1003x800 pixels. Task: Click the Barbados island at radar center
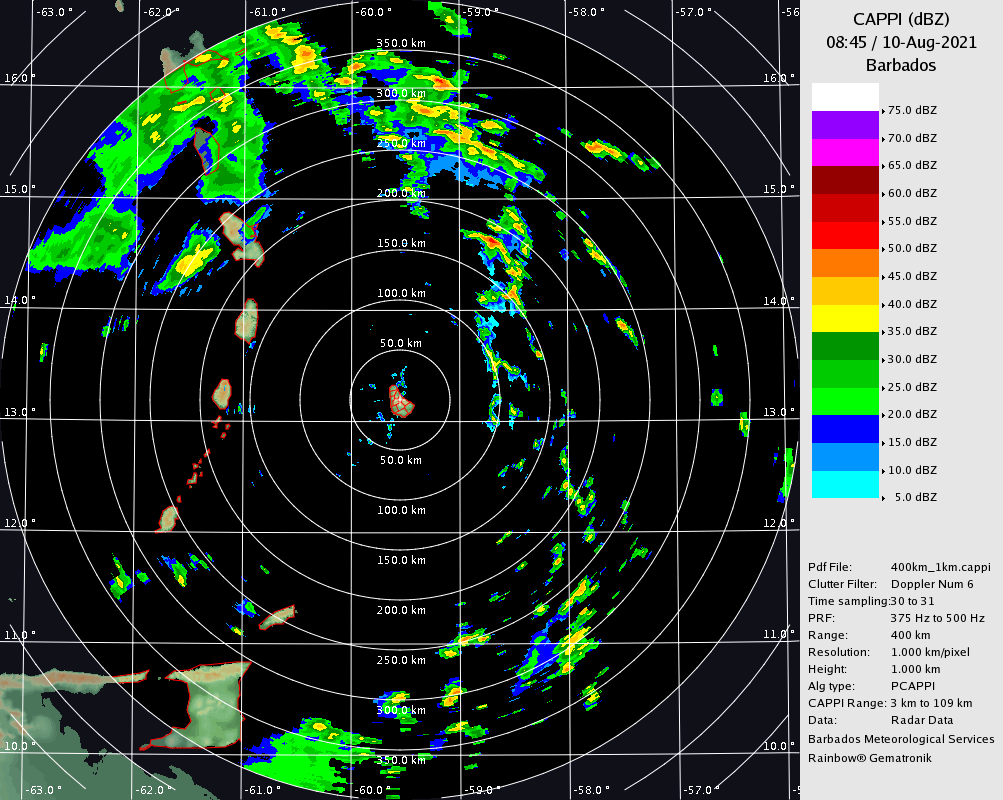[x=400, y=401]
